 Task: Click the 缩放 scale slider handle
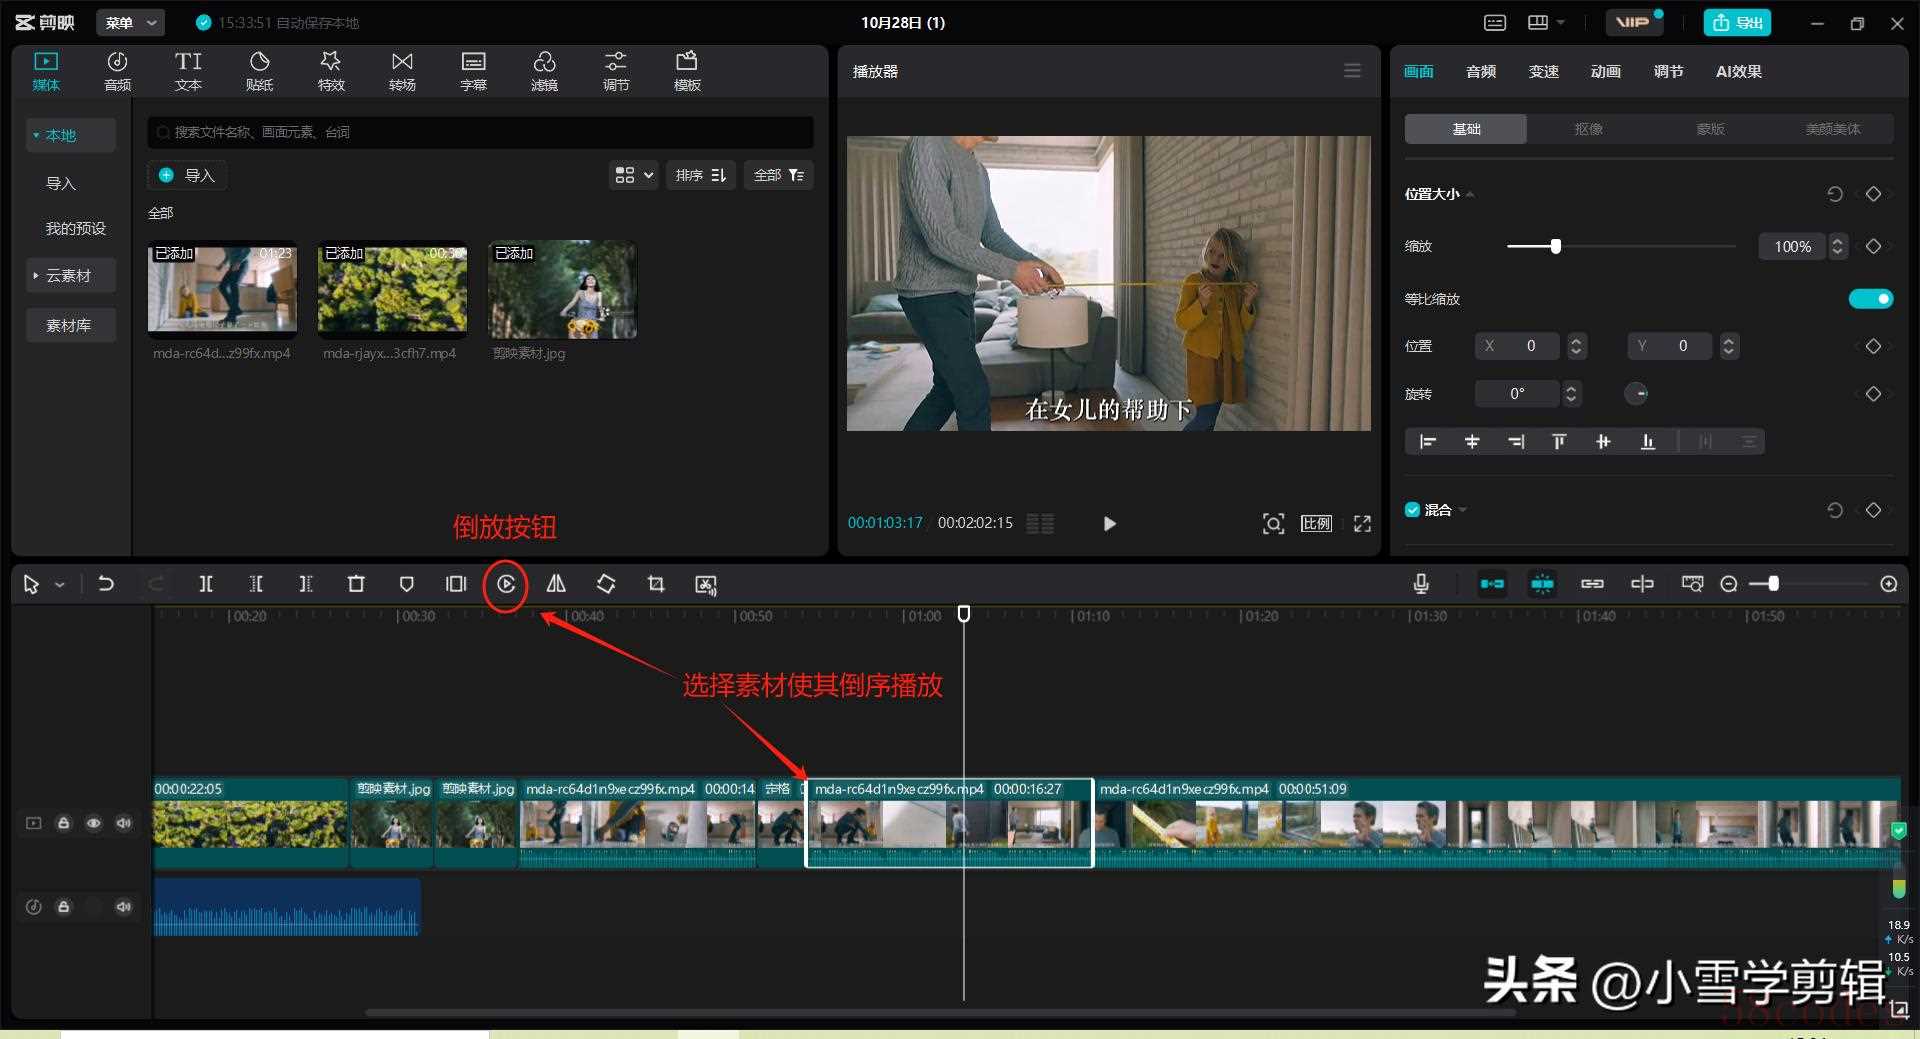[1555, 246]
